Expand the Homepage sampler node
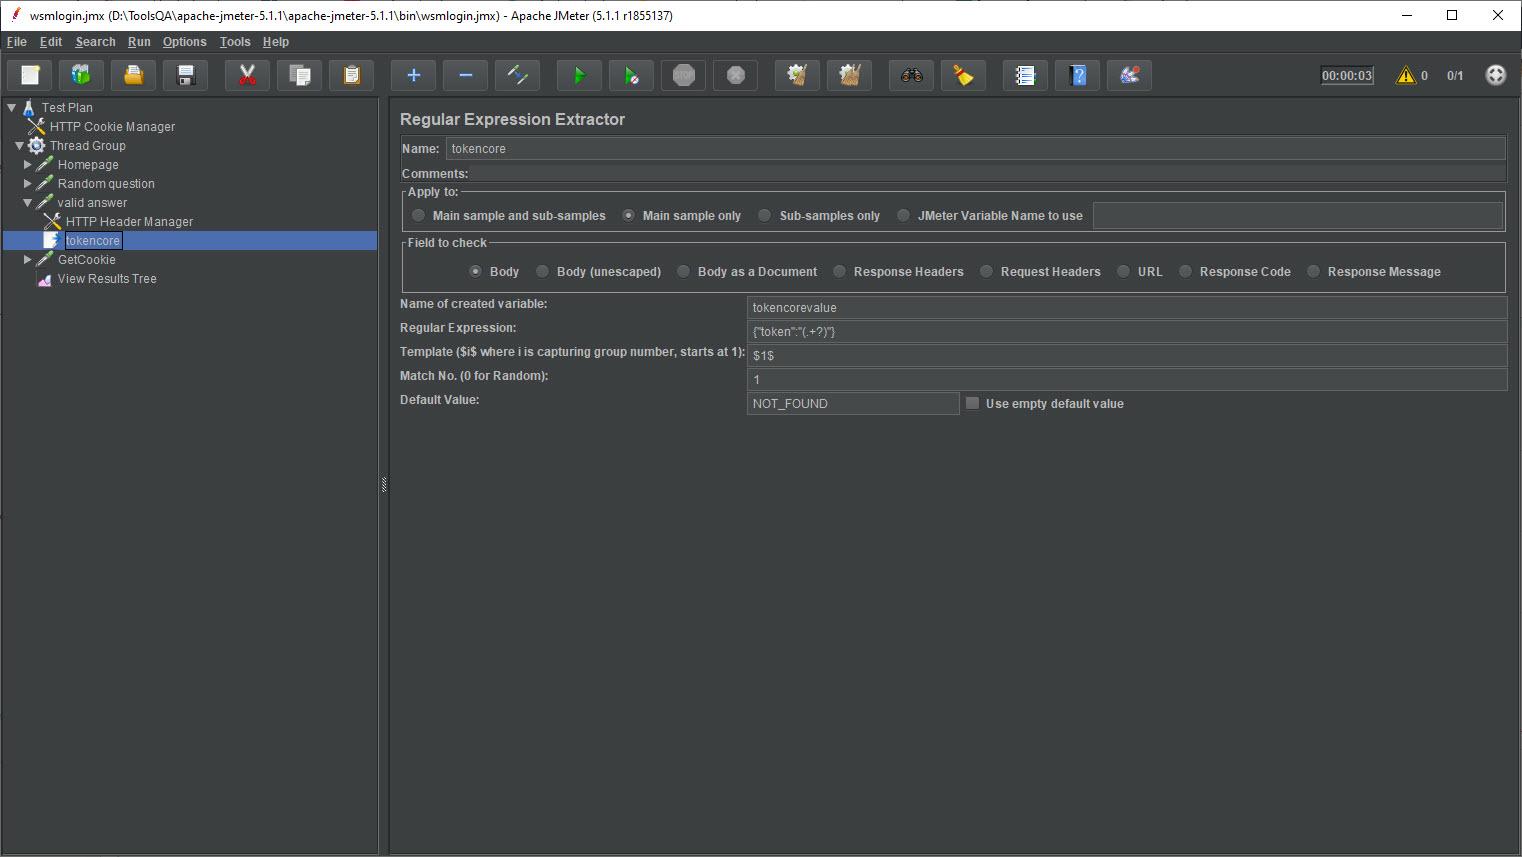Screen dimensions: 1522x857 28,165
